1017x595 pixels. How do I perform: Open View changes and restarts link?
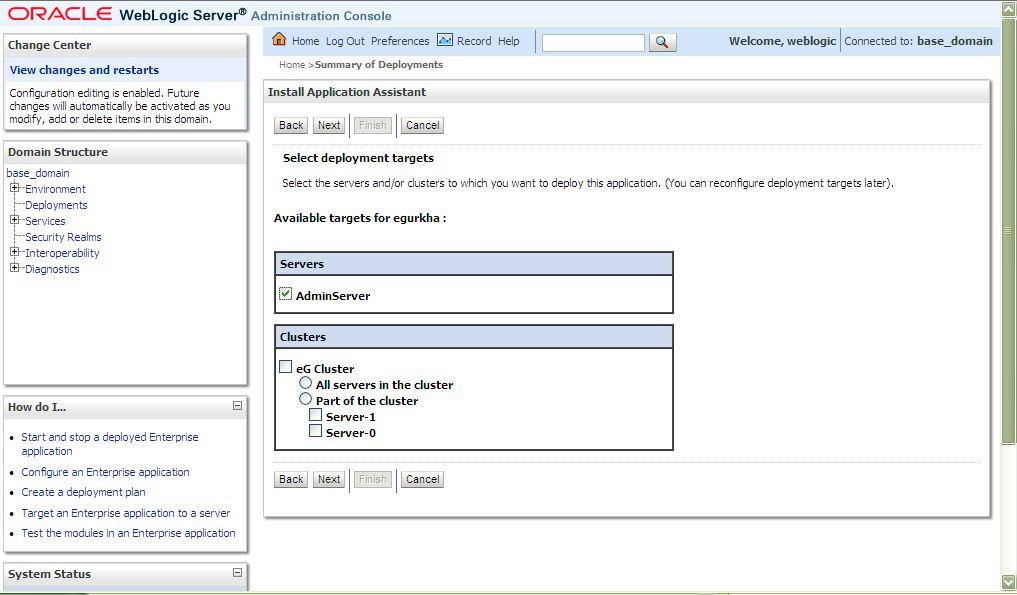(84, 70)
